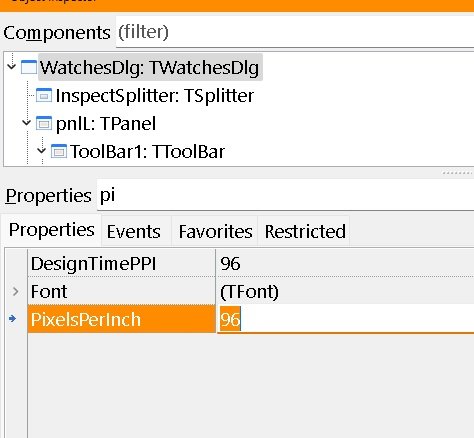Open the Favorites tab
Viewport: 474px width, 438px height.
tap(215, 231)
